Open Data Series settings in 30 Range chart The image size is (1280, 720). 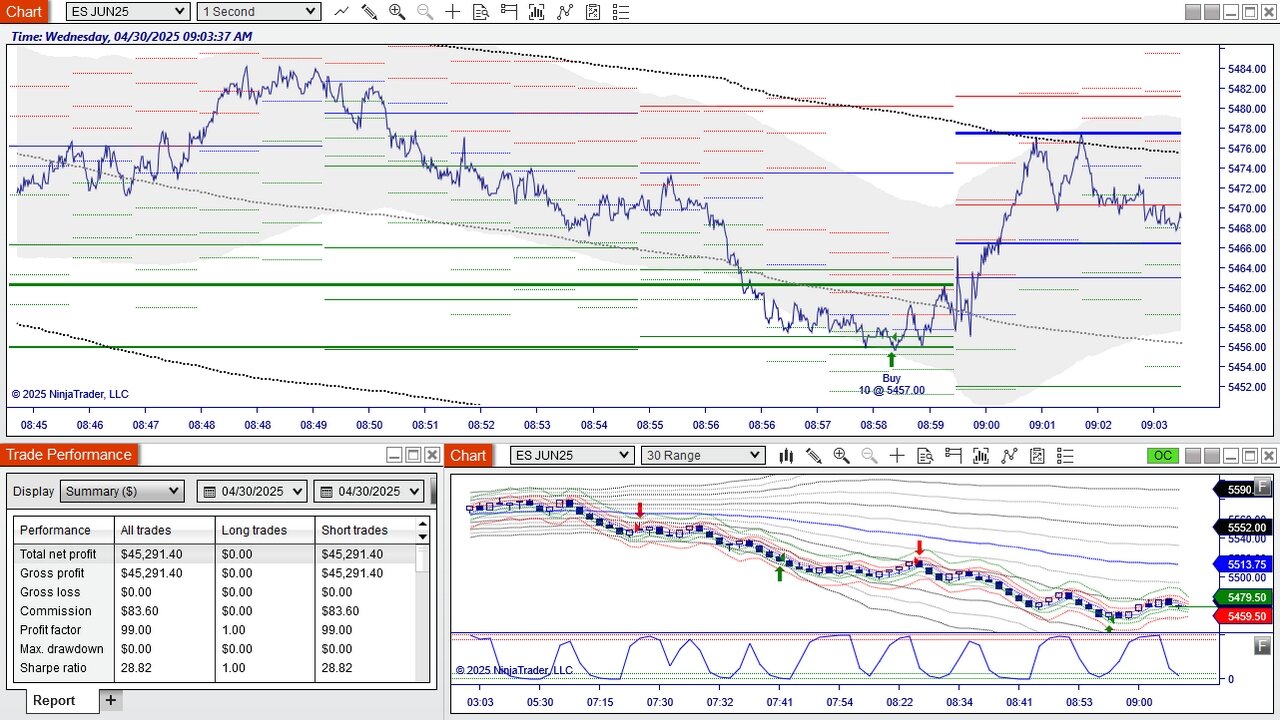click(981, 456)
